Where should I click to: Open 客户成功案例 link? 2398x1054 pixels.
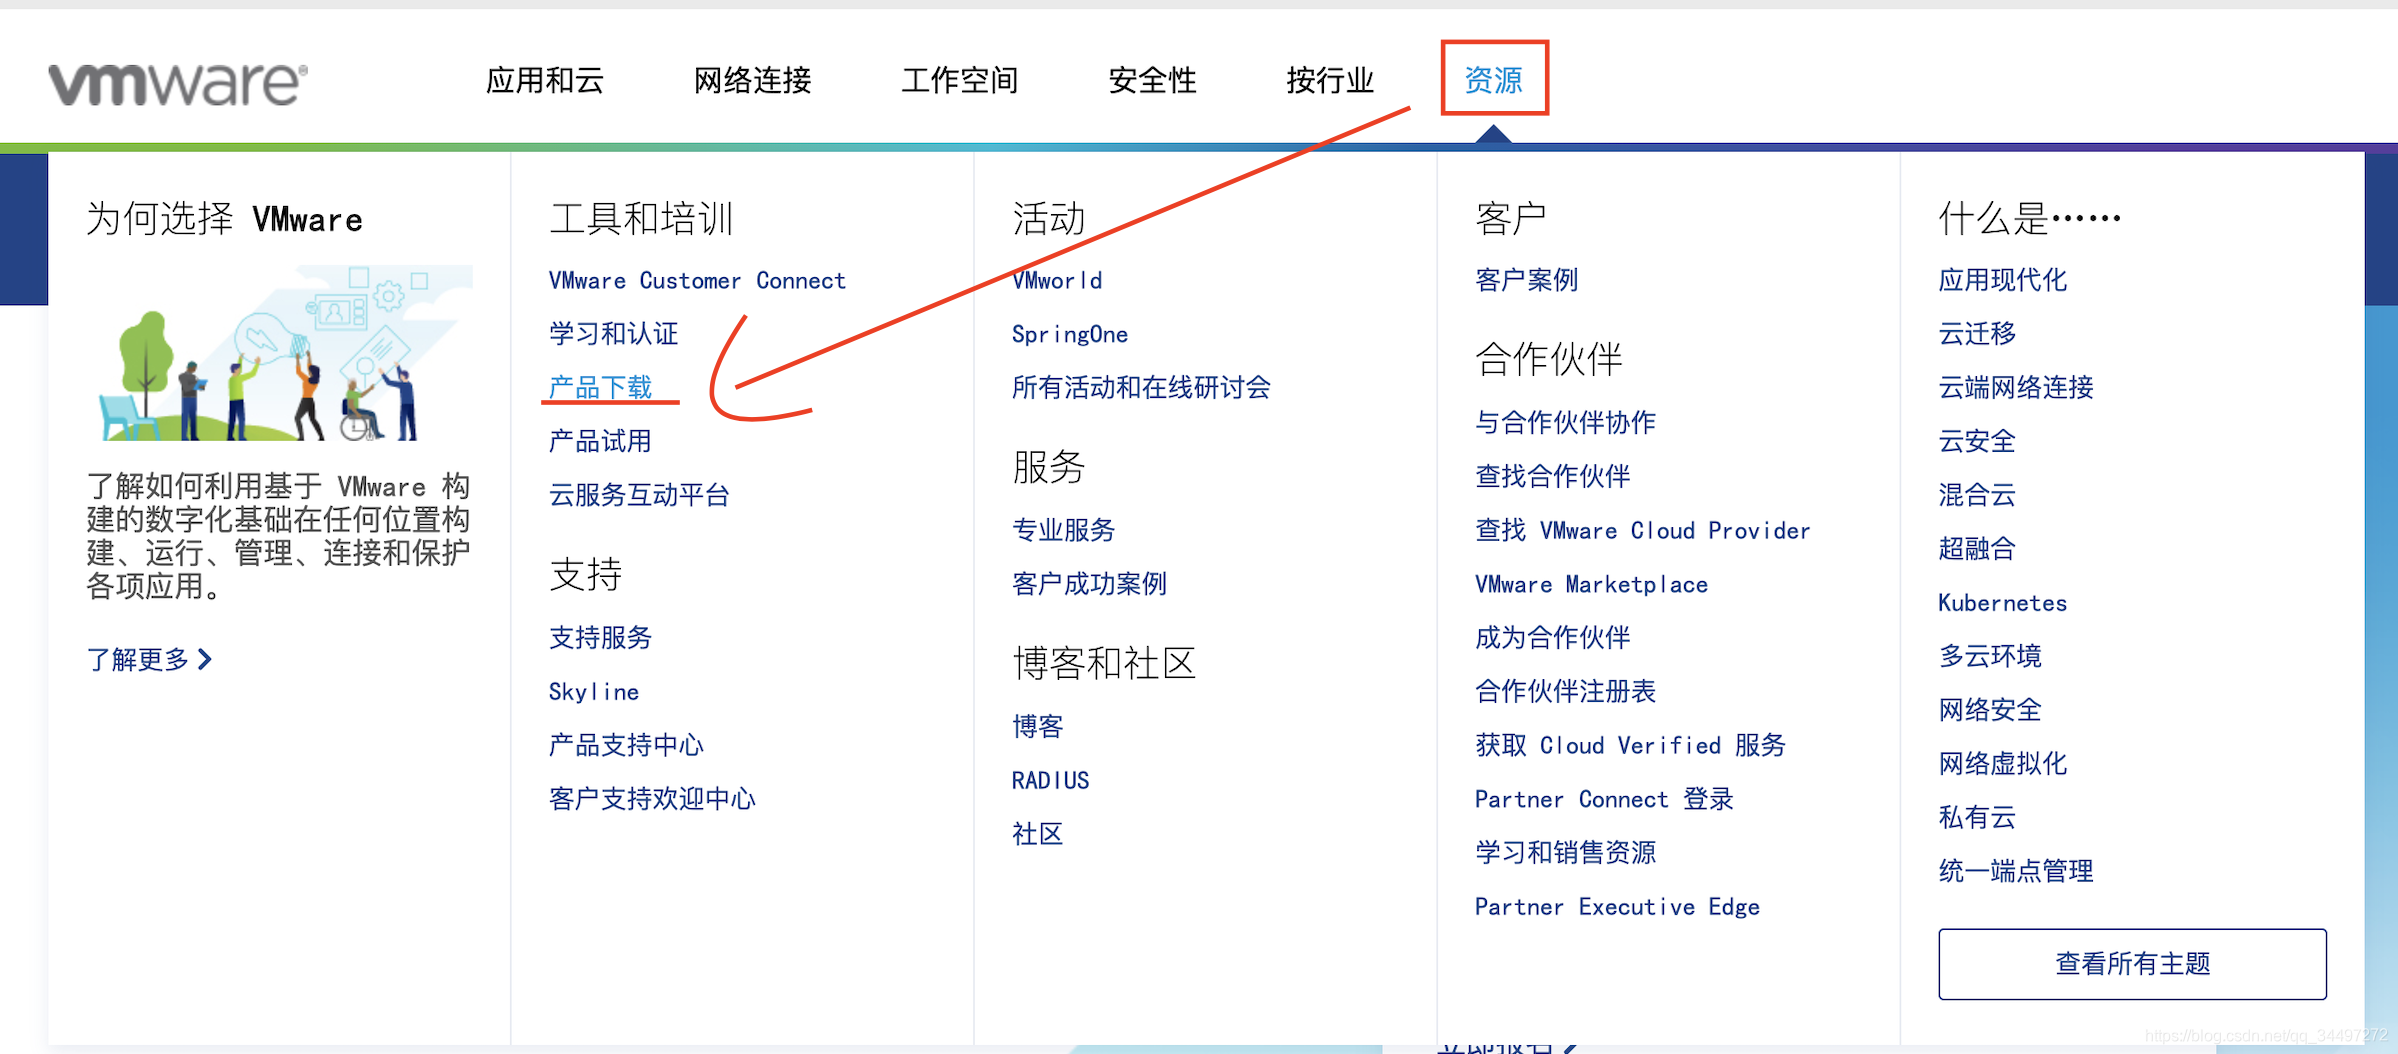1090,584
